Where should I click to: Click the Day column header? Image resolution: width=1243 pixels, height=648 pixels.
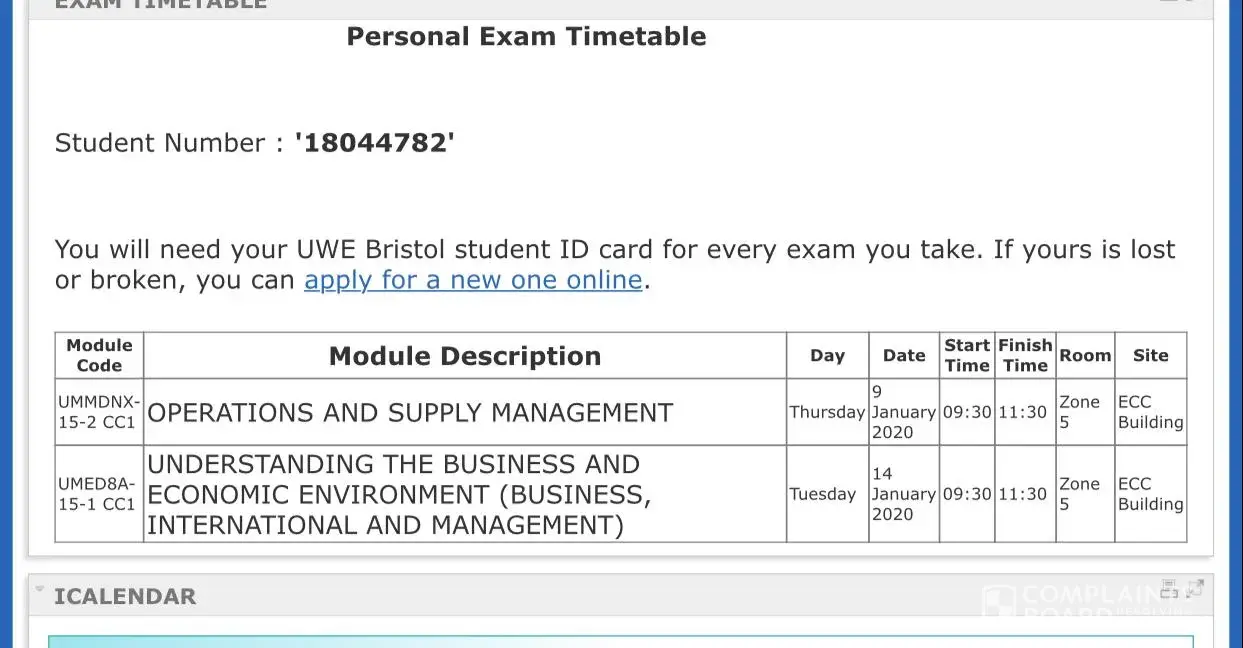pyautogui.click(x=827, y=355)
